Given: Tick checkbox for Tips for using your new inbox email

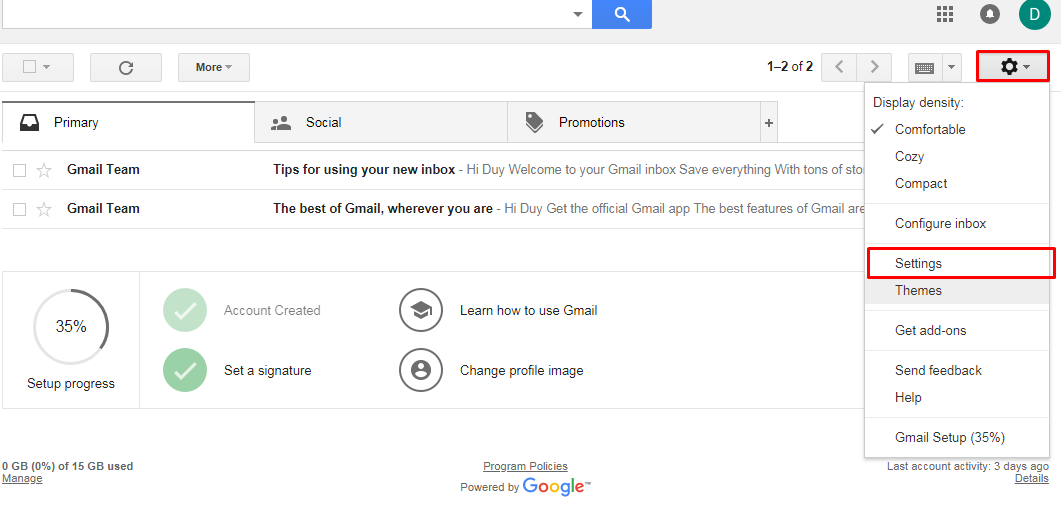Looking at the screenshot, I should tap(20, 170).
